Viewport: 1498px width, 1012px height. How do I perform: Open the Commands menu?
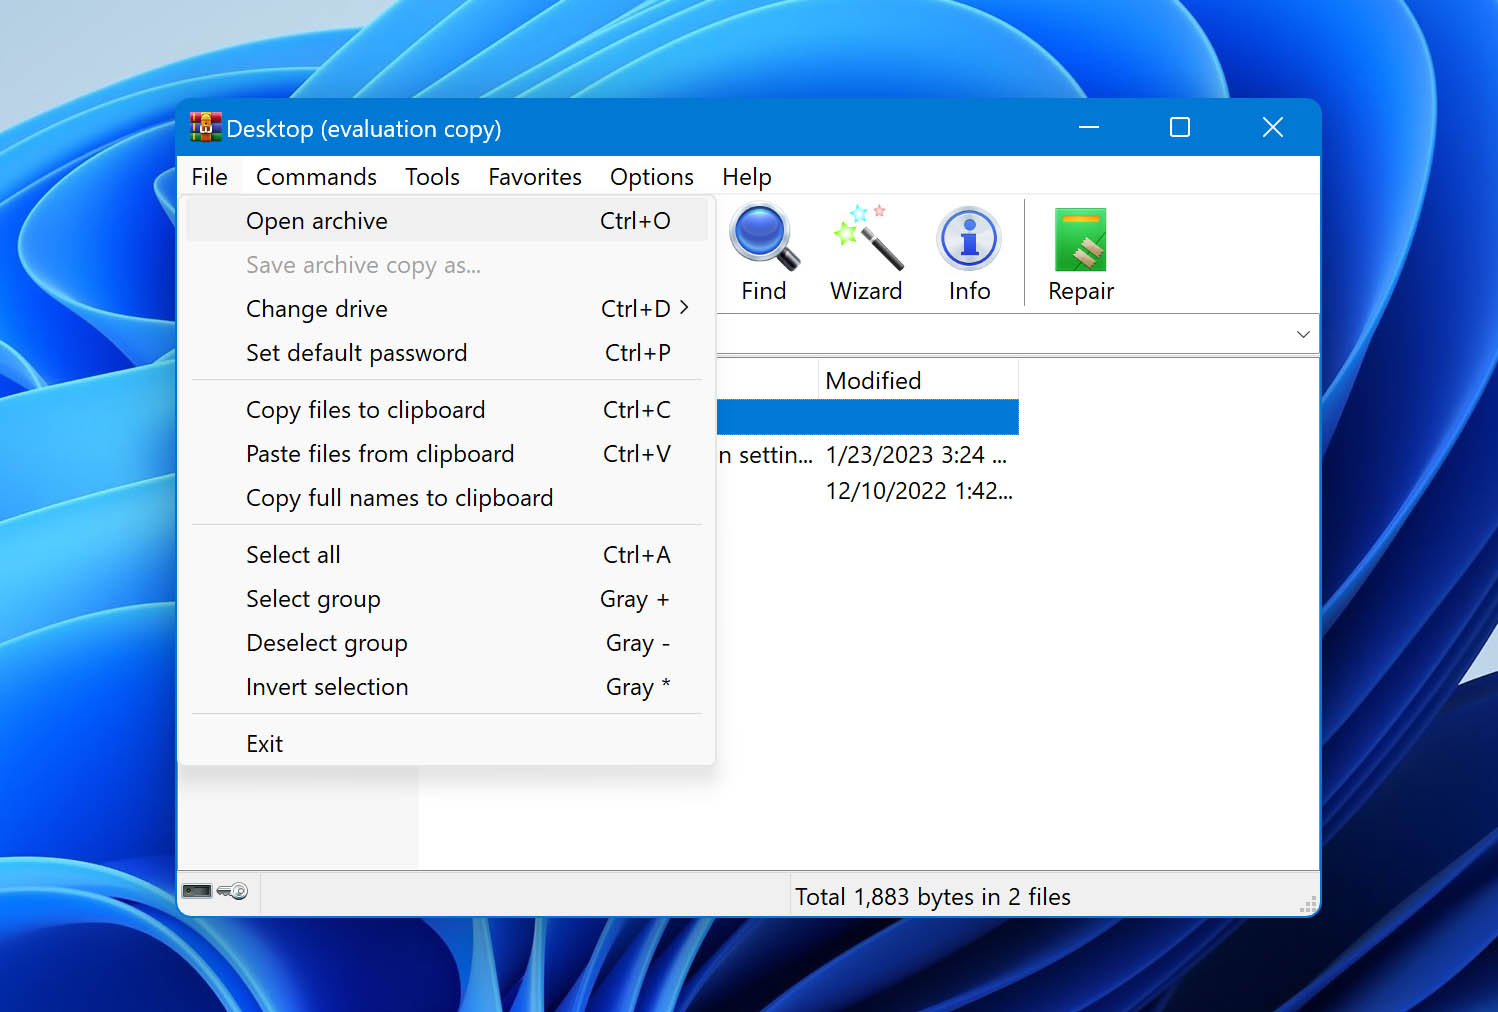(x=316, y=177)
